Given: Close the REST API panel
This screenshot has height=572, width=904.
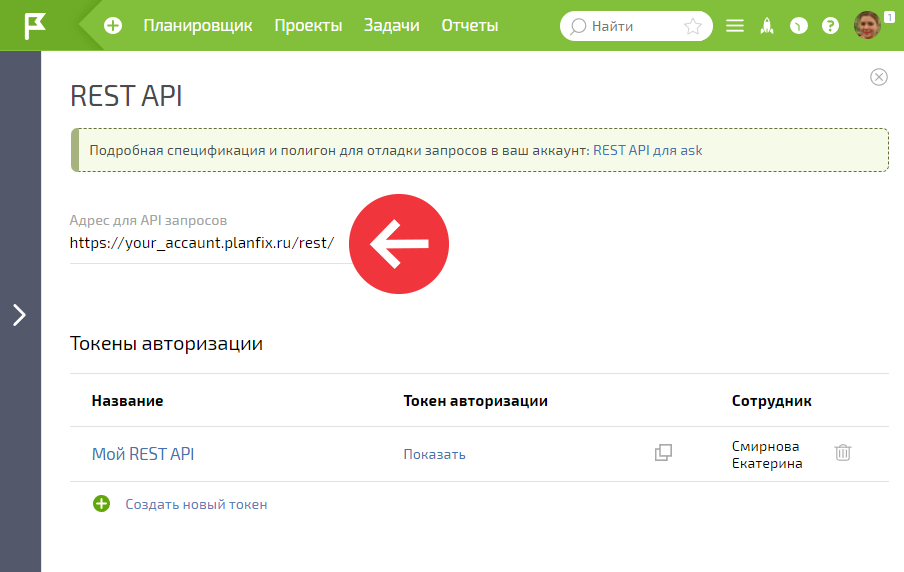Looking at the screenshot, I should pyautogui.click(x=879, y=77).
